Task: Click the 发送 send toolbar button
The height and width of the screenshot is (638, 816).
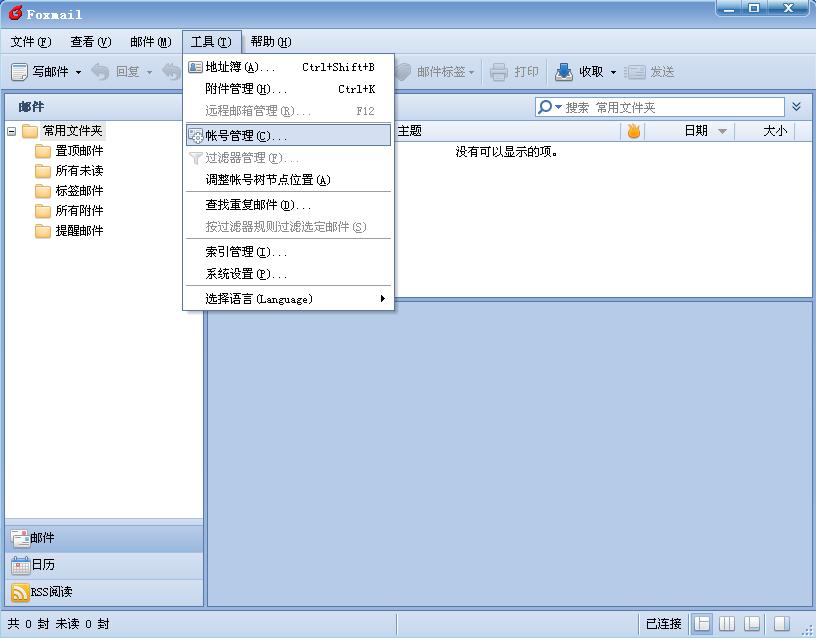Action: pyautogui.click(x=649, y=72)
